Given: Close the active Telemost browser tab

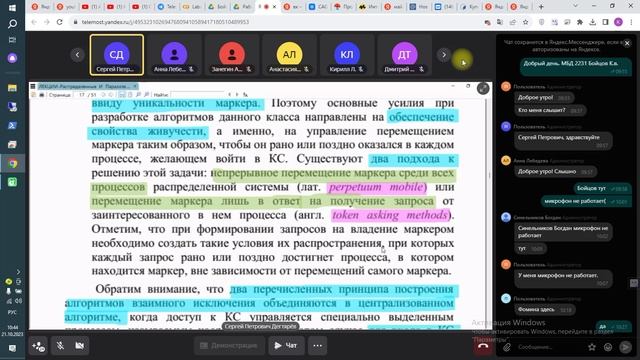Looking at the screenshot, I should pyautogui.click(x=274, y=7).
